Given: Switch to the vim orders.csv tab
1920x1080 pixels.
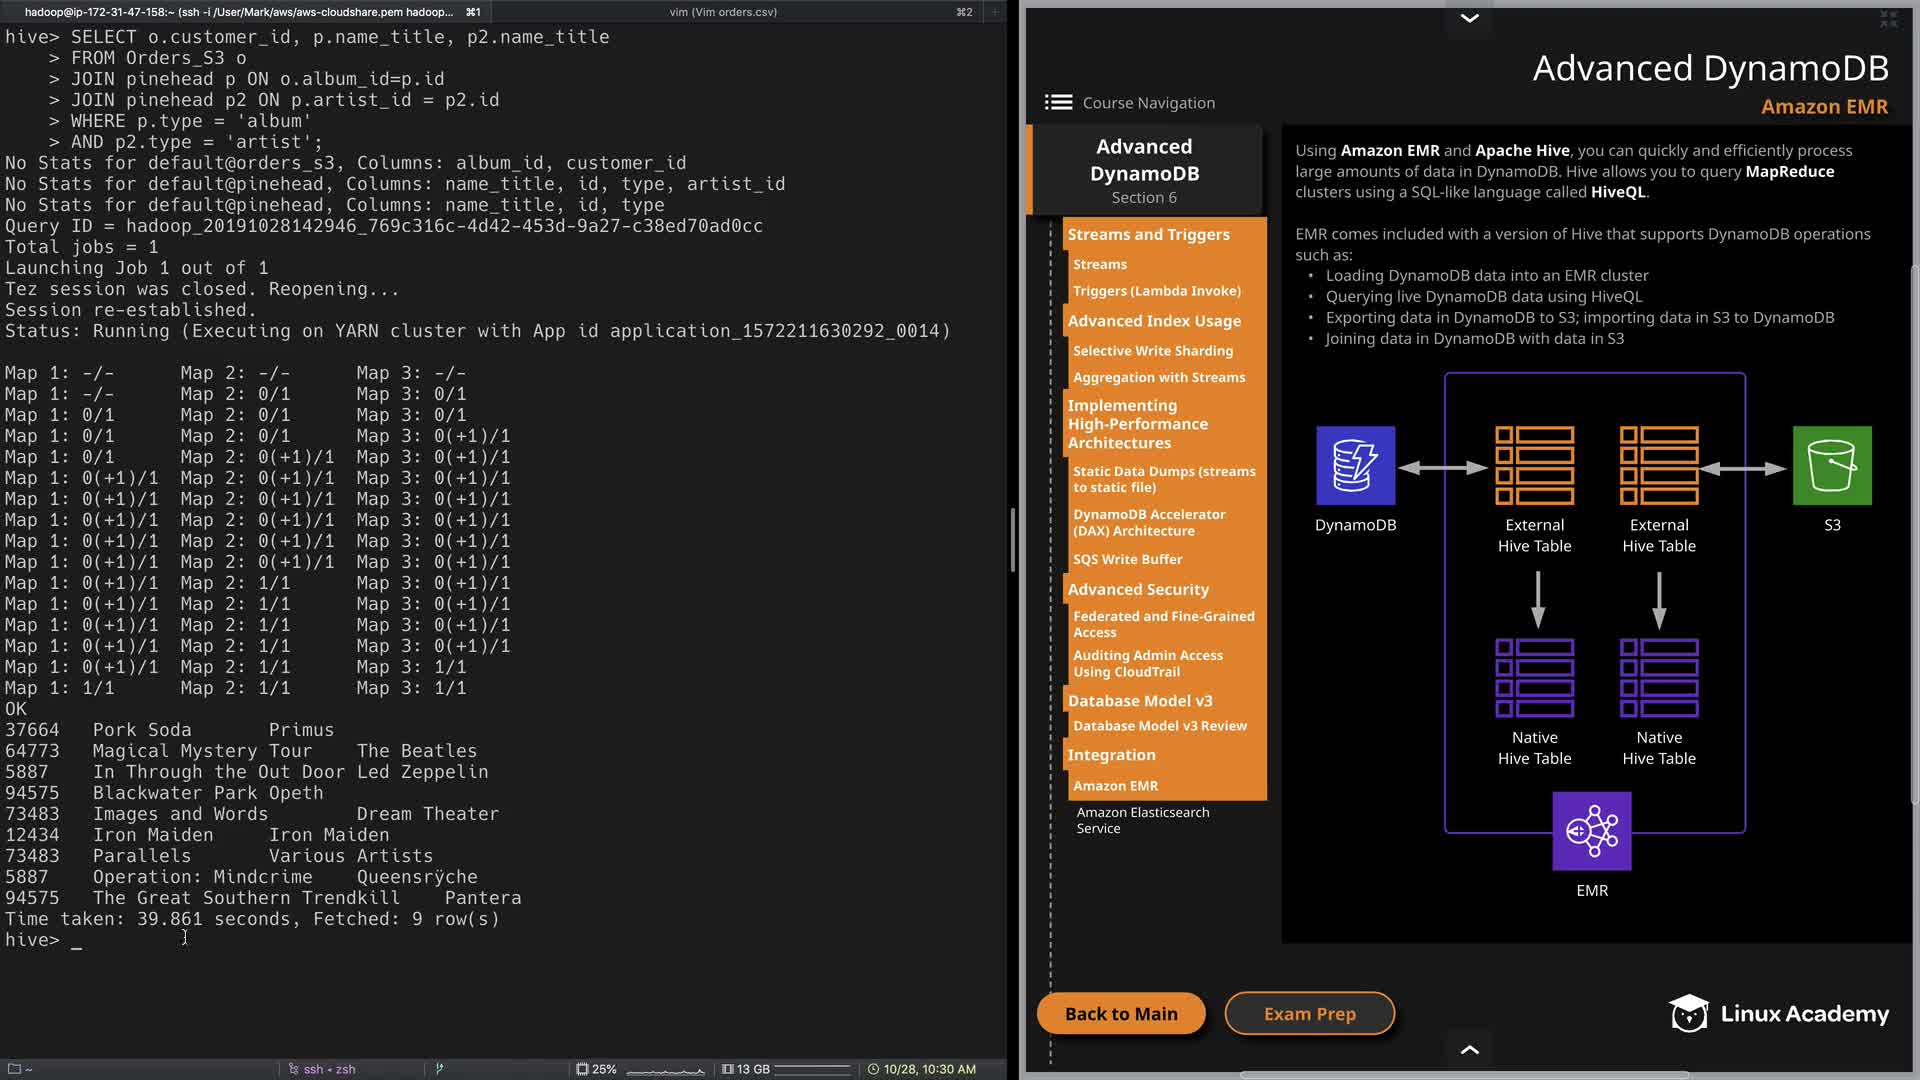Looking at the screenshot, I should click(x=723, y=12).
